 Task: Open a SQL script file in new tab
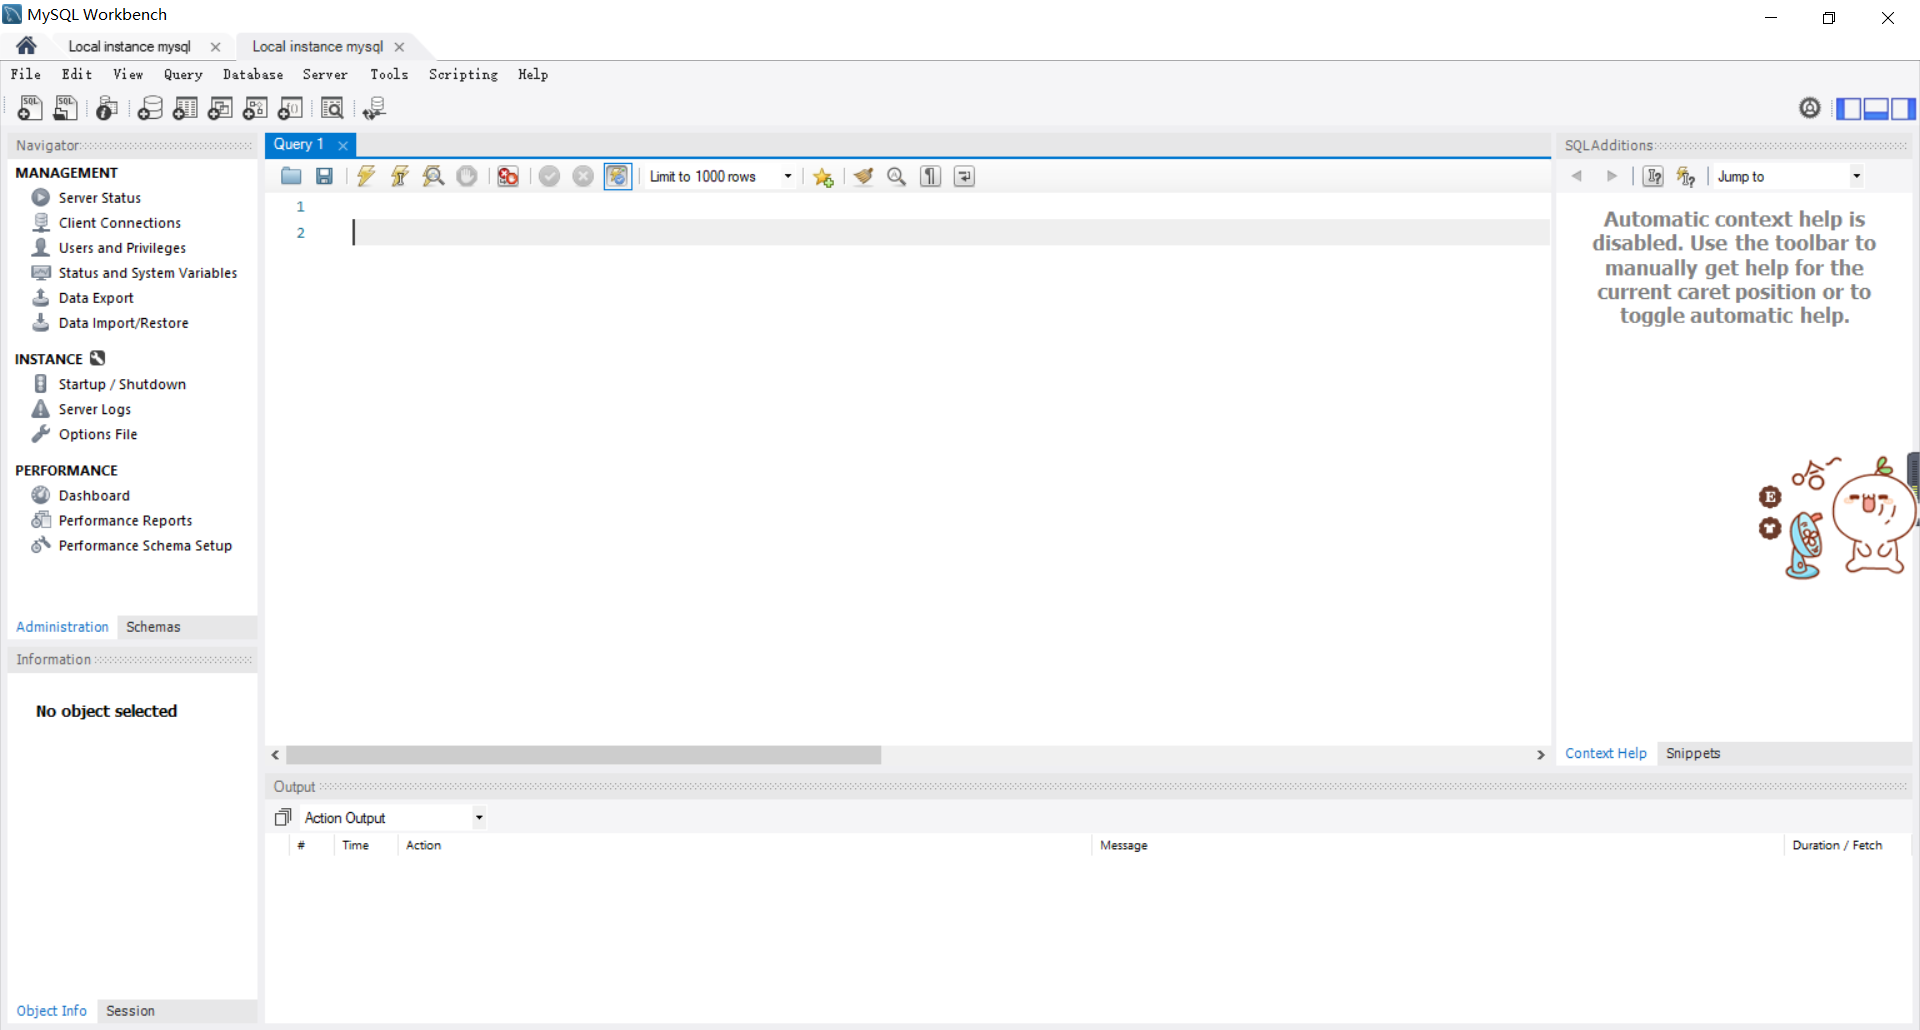(65, 108)
